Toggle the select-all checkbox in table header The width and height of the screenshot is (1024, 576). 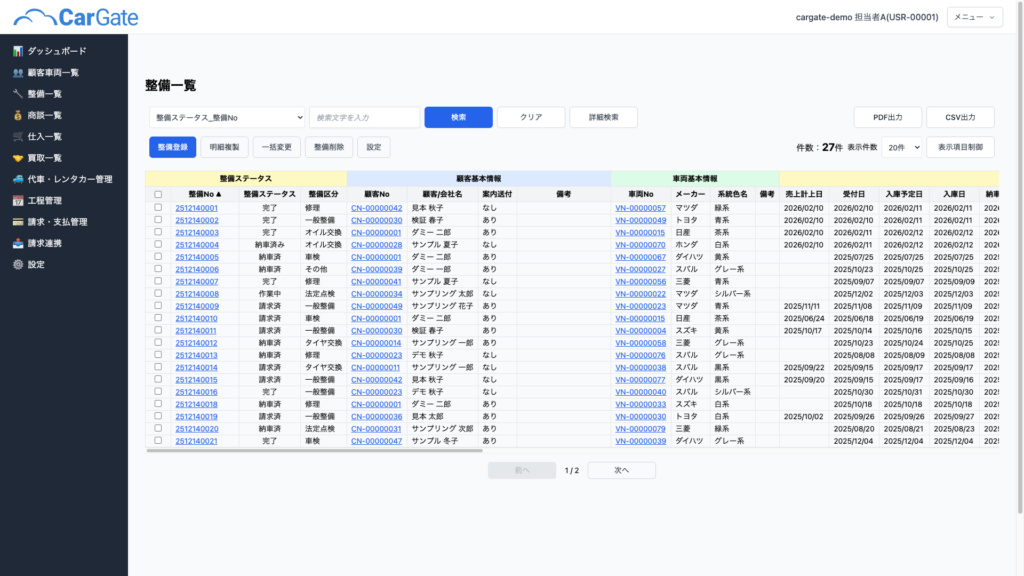[x=158, y=194]
